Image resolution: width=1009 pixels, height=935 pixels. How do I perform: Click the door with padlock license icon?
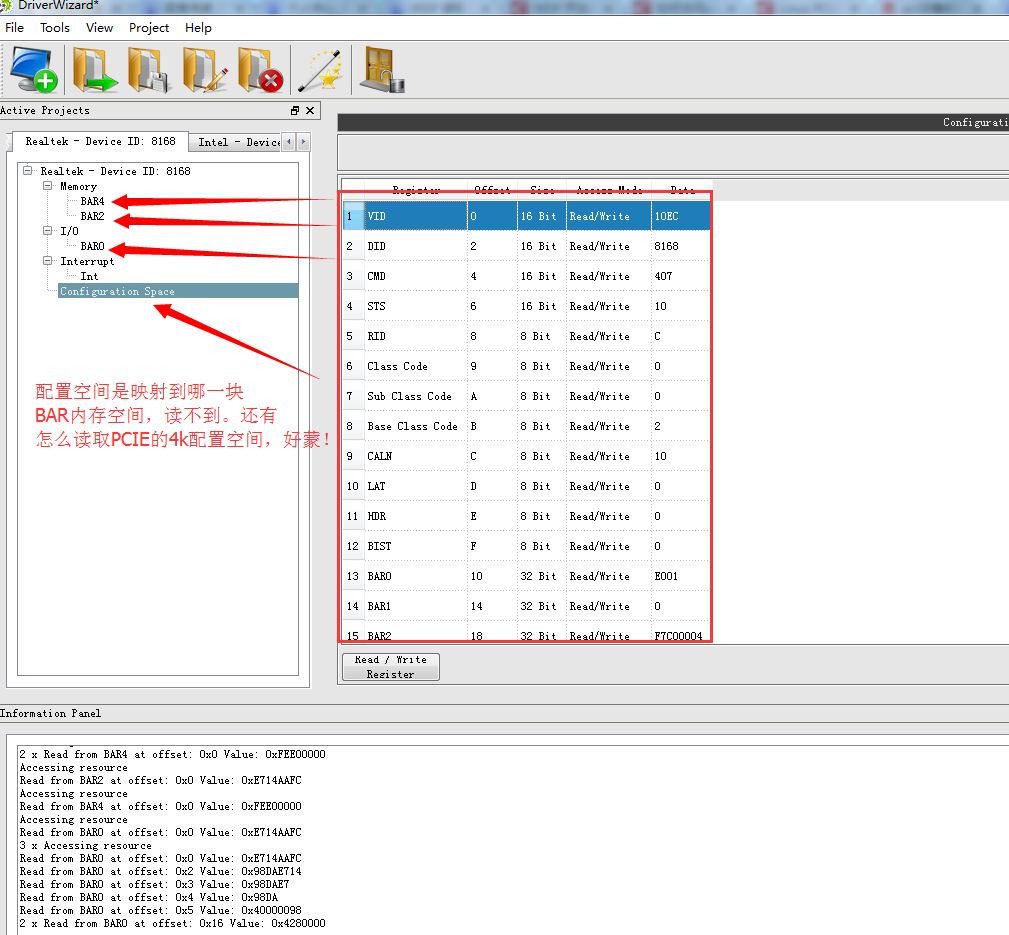click(383, 69)
